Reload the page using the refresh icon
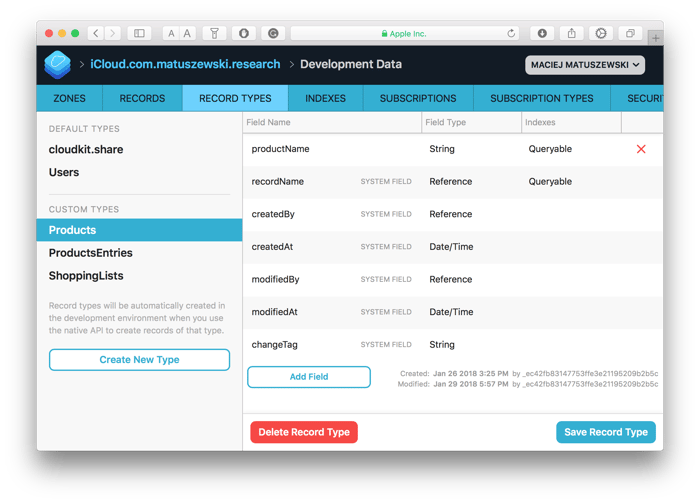Image resolution: width=700 pixels, height=503 pixels. coord(512,33)
